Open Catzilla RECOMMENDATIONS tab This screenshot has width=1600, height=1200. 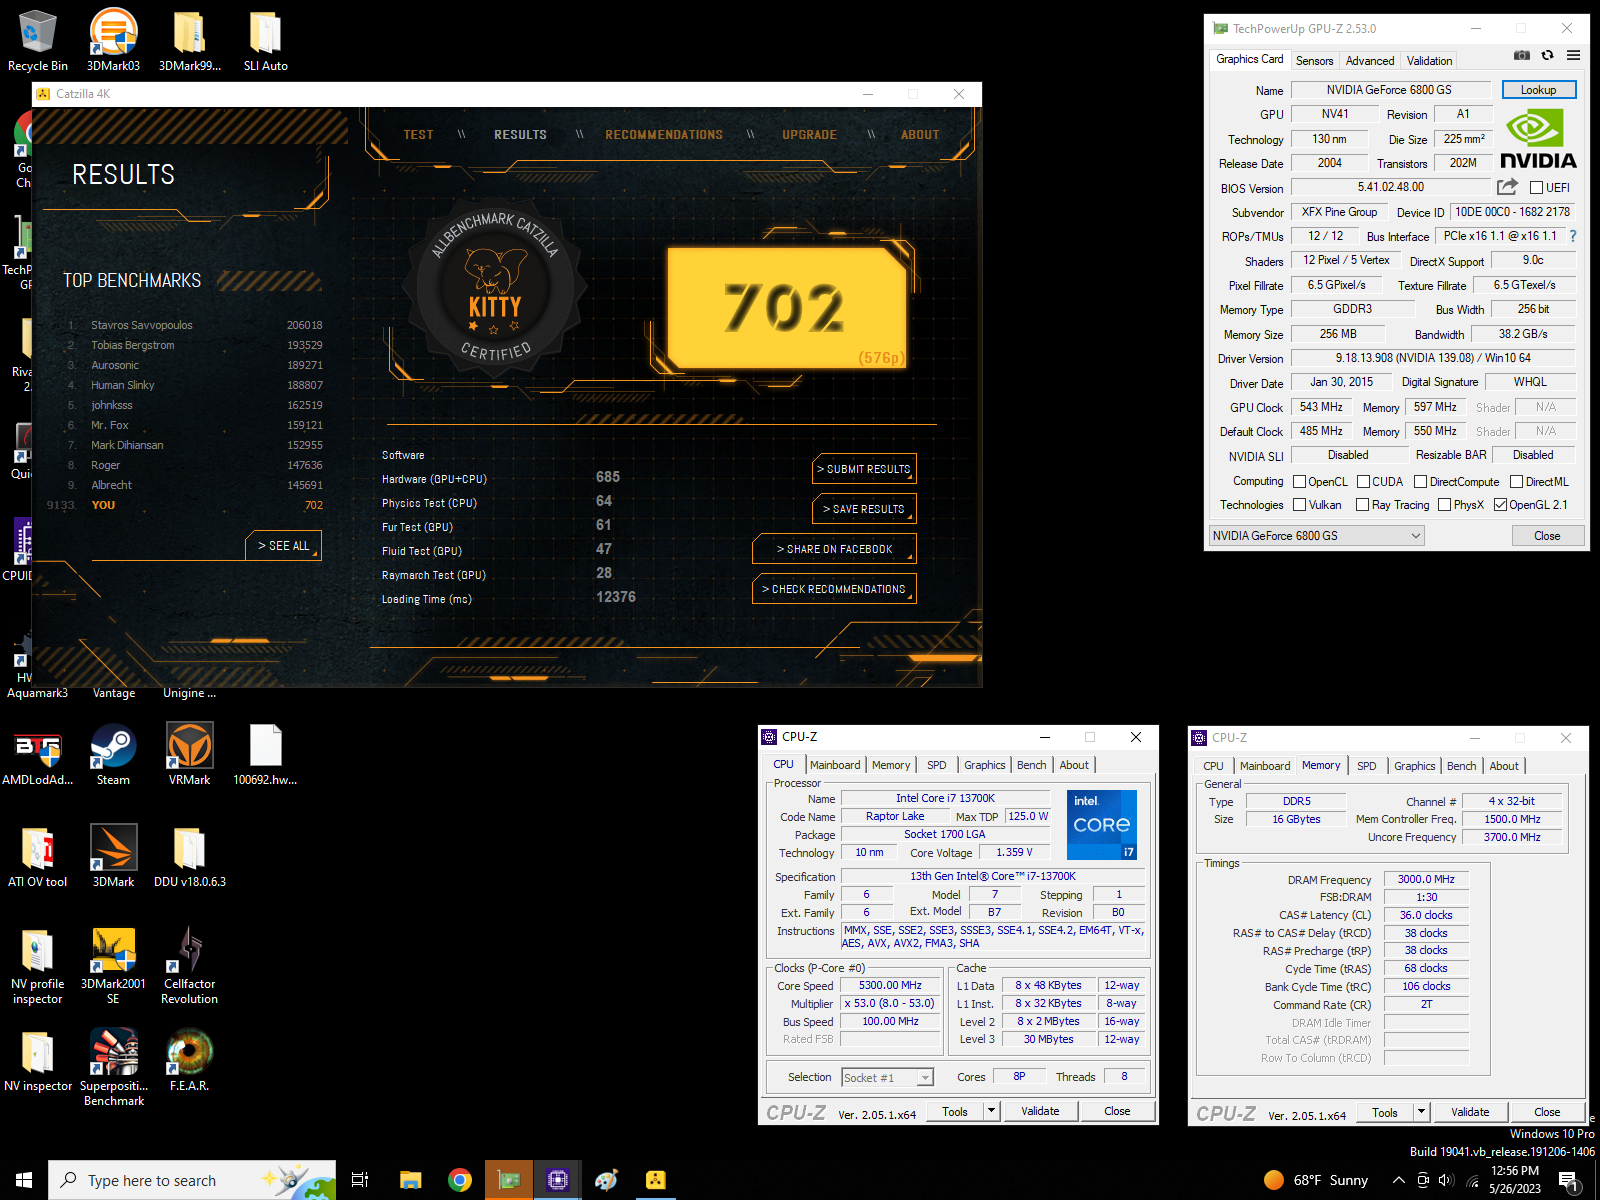click(x=664, y=135)
